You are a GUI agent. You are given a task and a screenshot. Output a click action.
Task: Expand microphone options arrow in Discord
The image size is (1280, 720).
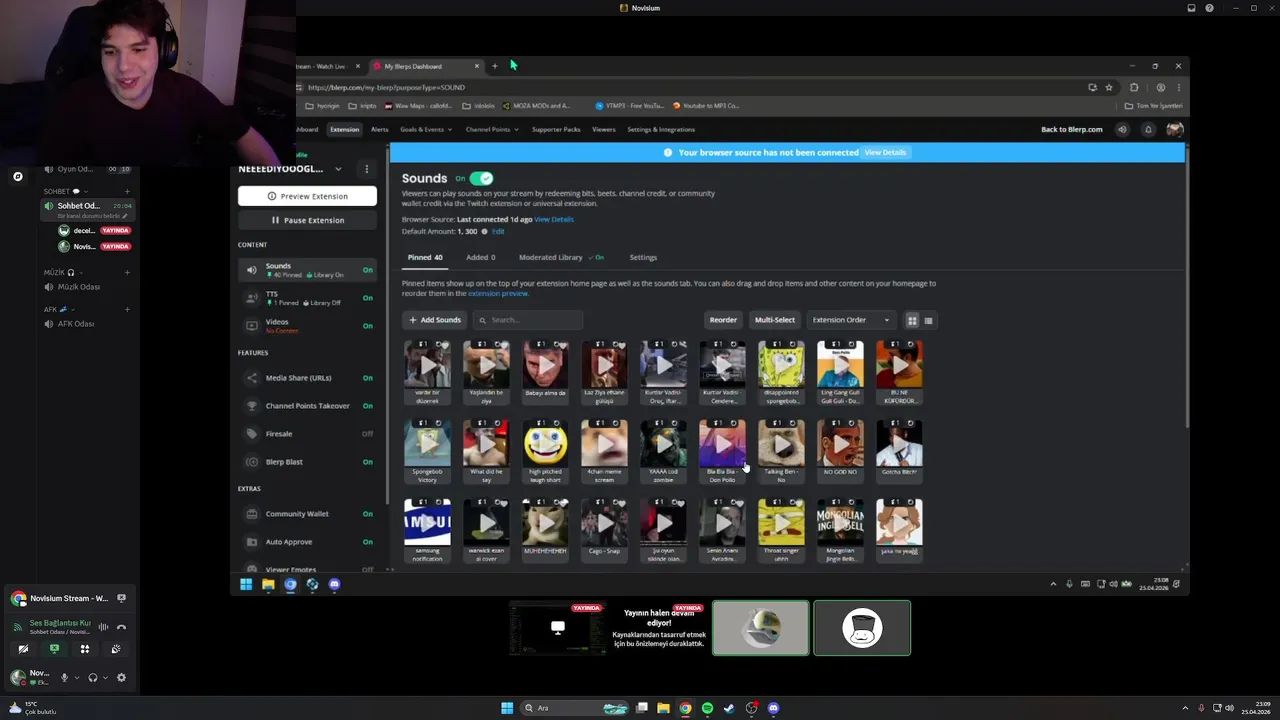pos(76,677)
